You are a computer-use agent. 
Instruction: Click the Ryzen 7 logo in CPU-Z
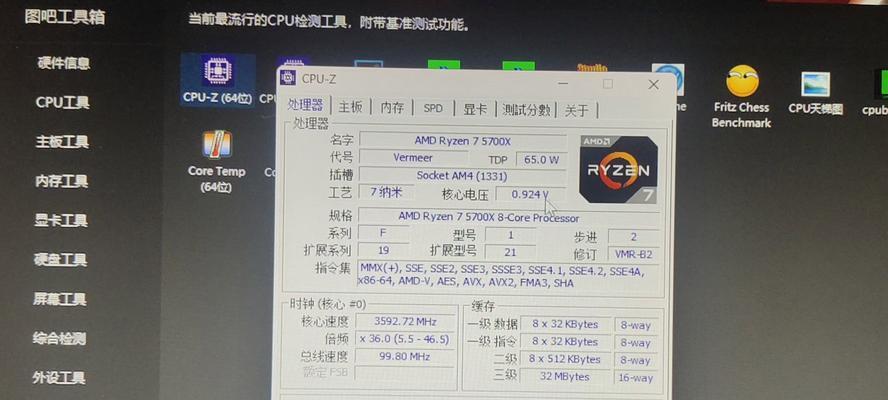(x=618, y=169)
